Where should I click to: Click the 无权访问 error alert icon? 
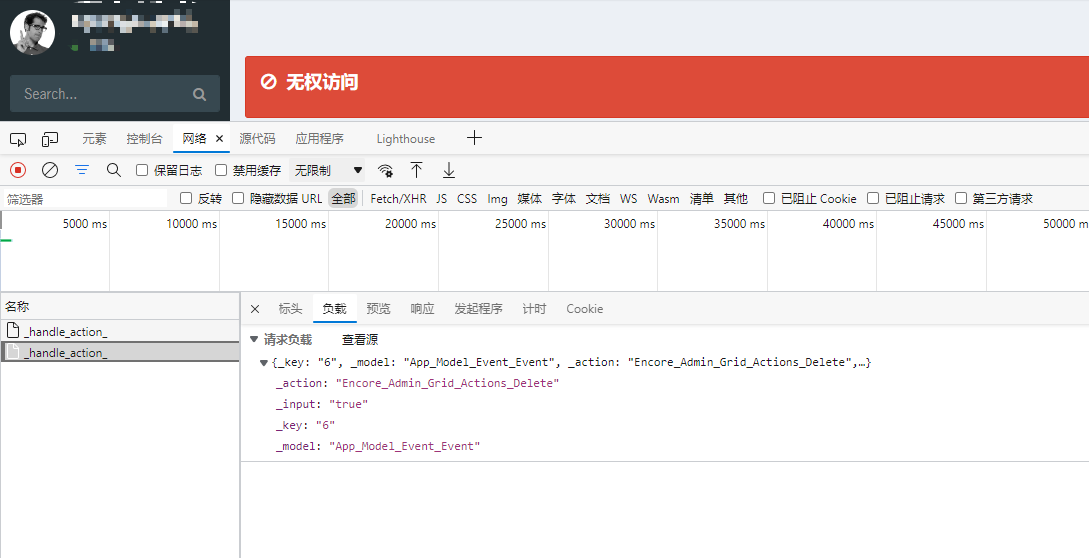click(268, 82)
